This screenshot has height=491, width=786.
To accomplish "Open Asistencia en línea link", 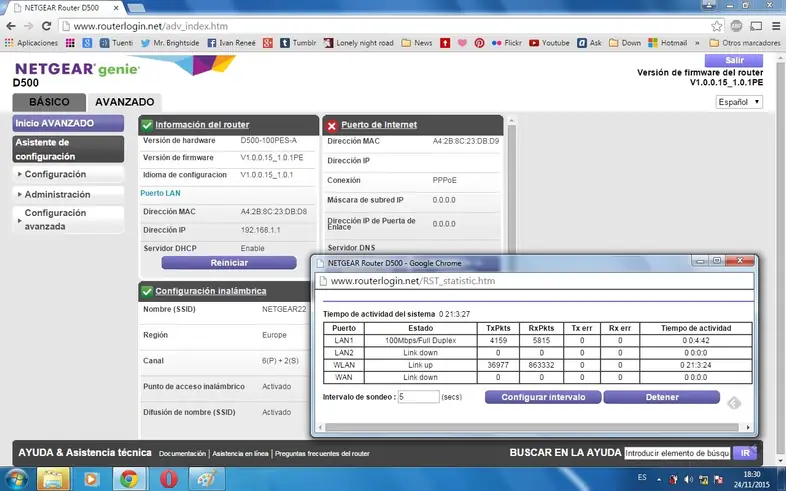I will [240, 453].
